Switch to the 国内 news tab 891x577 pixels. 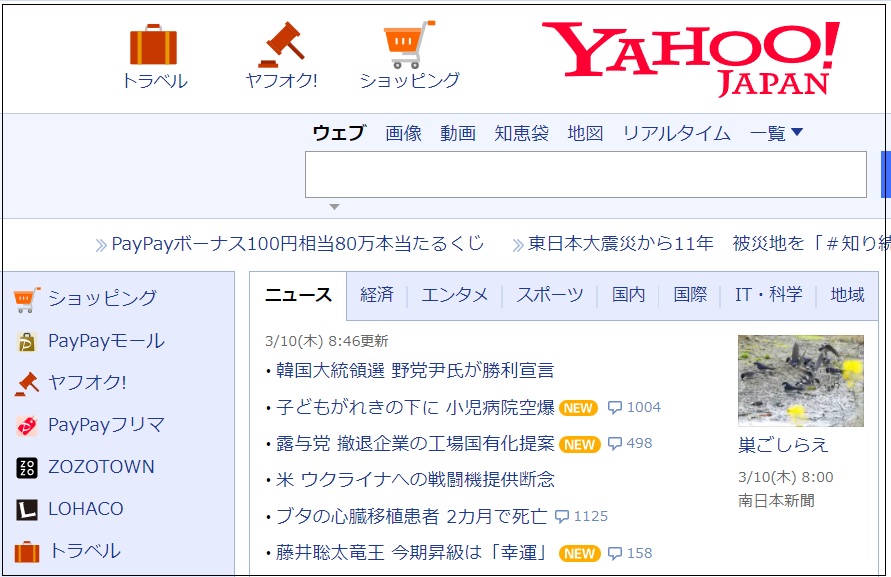point(628,294)
